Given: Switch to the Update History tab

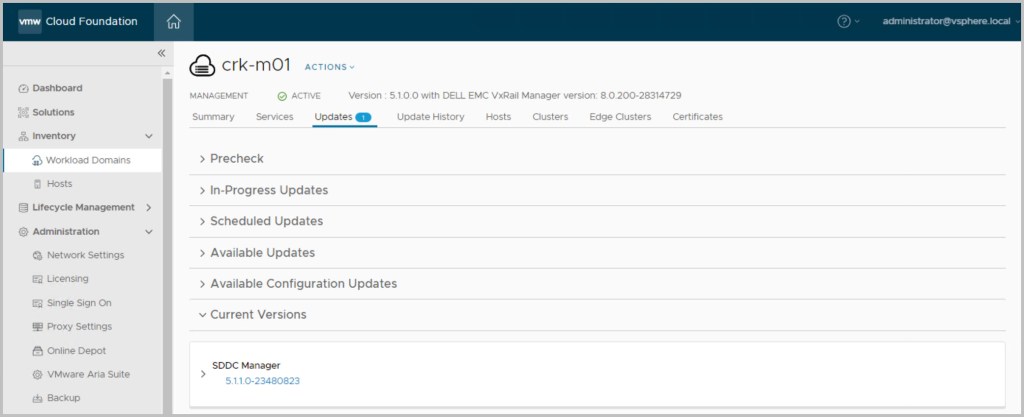Looking at the screenshot, I should tap(430, 117).
